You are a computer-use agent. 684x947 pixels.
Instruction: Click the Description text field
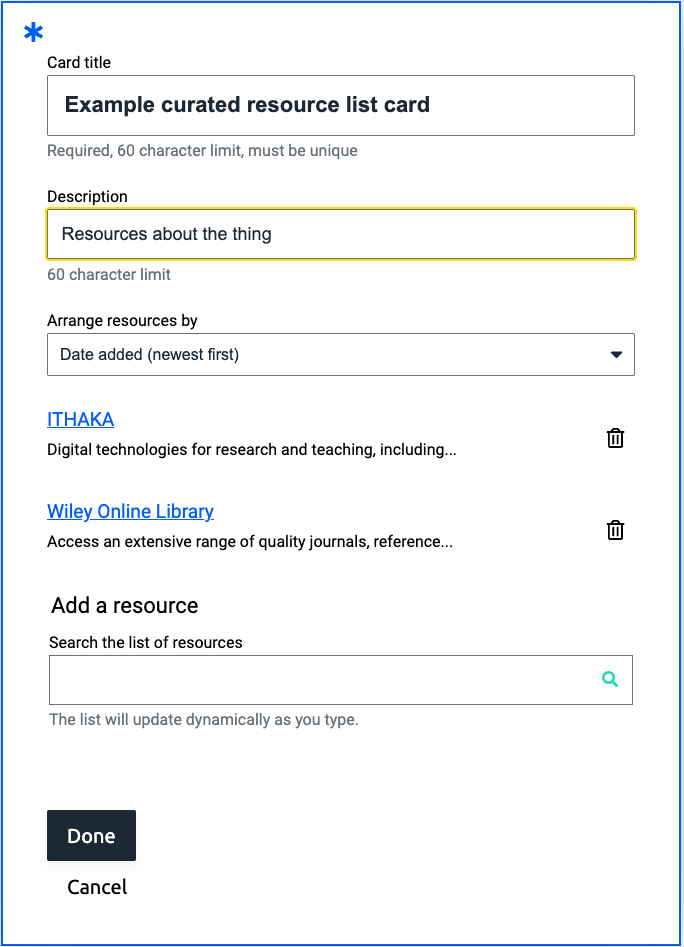coord(340,233)
